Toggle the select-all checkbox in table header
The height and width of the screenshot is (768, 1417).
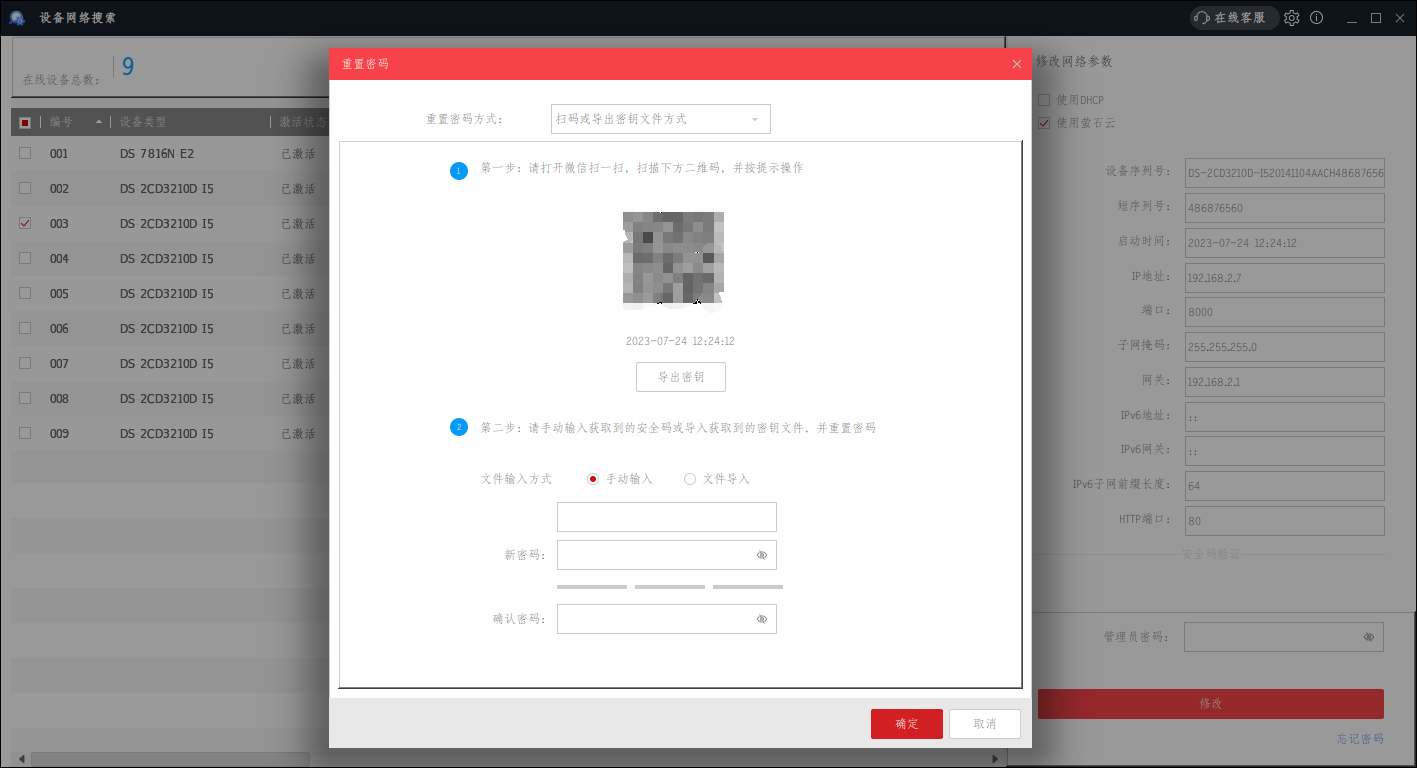coord(25,122)
